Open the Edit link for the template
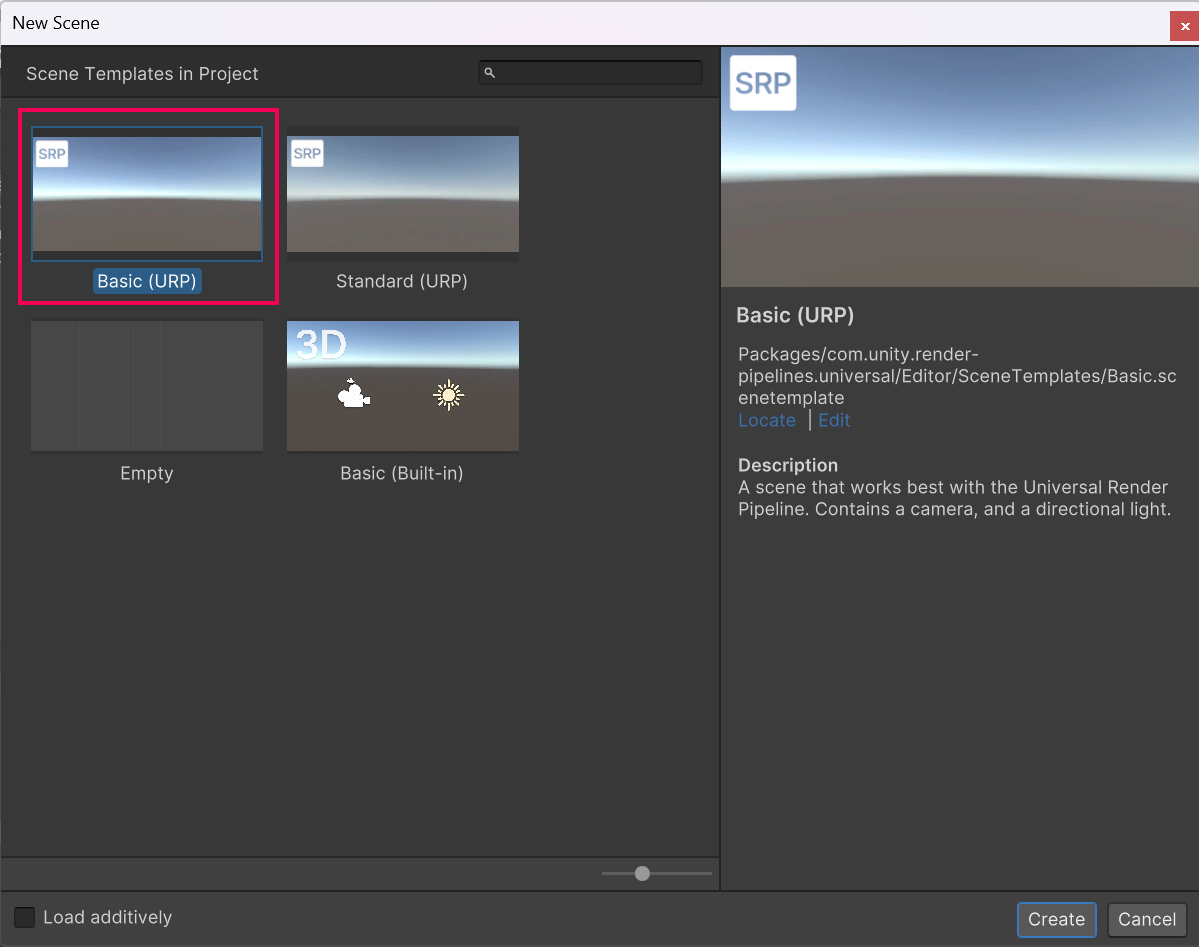This screenshot has height=947, width=1199. coord(834,420)
